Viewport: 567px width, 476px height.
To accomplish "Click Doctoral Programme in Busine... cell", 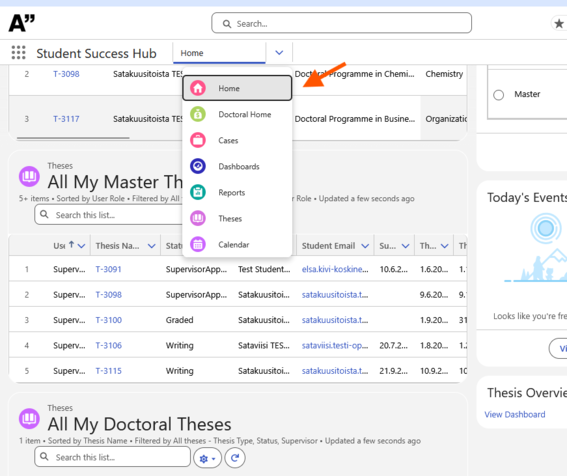I will pos(355,119).
